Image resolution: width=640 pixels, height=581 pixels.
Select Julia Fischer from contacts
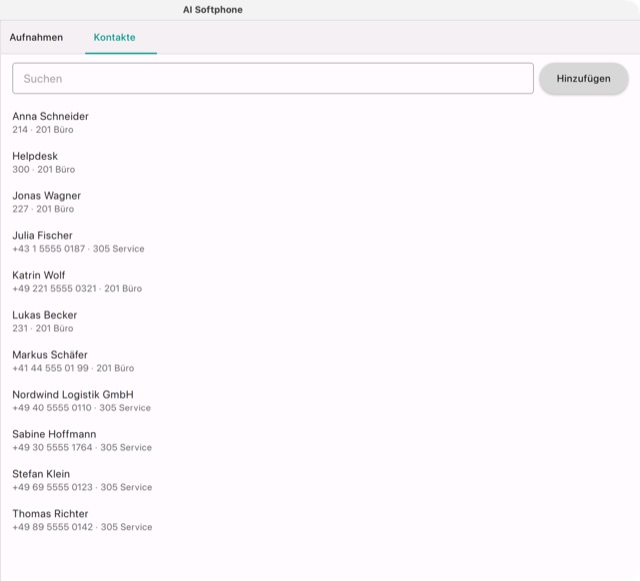coord(320,242)
